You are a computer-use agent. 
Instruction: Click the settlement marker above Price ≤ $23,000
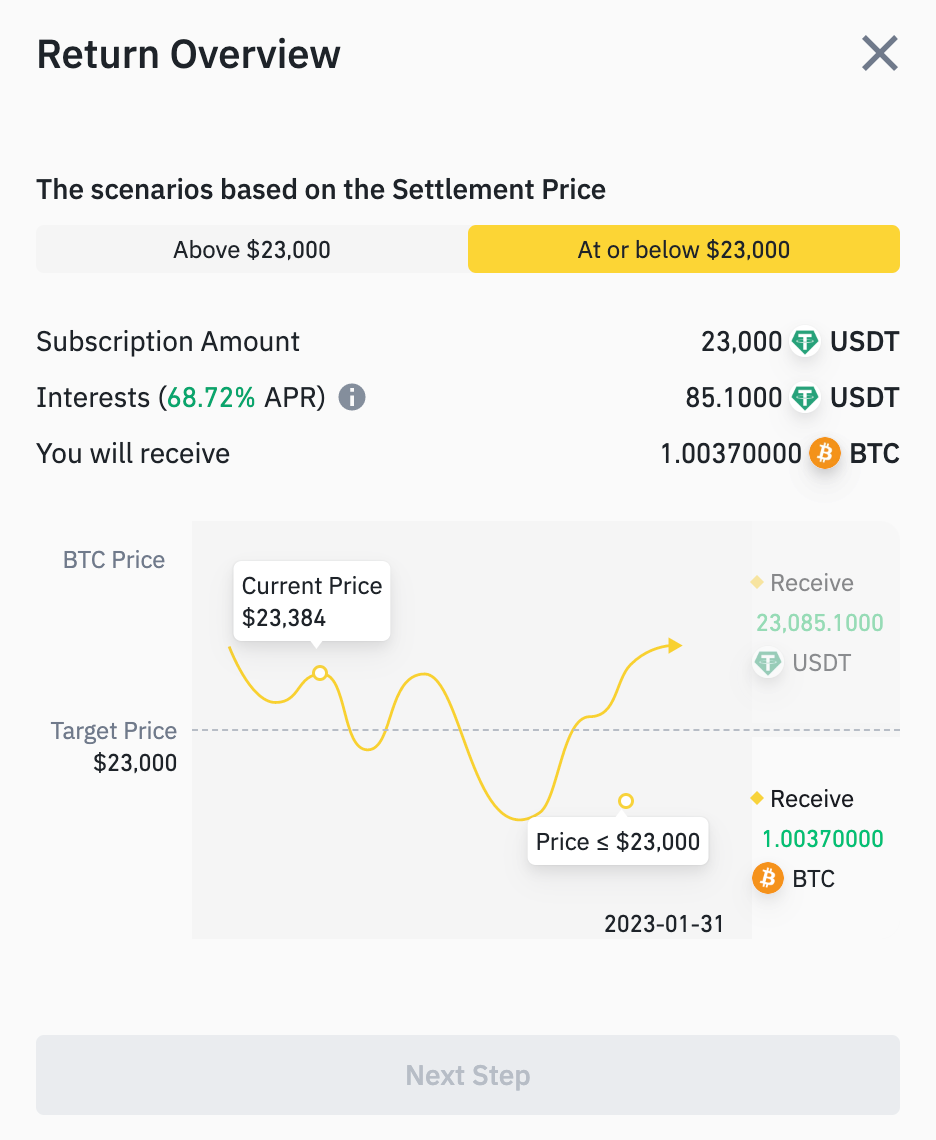click(x=625, y=801)
